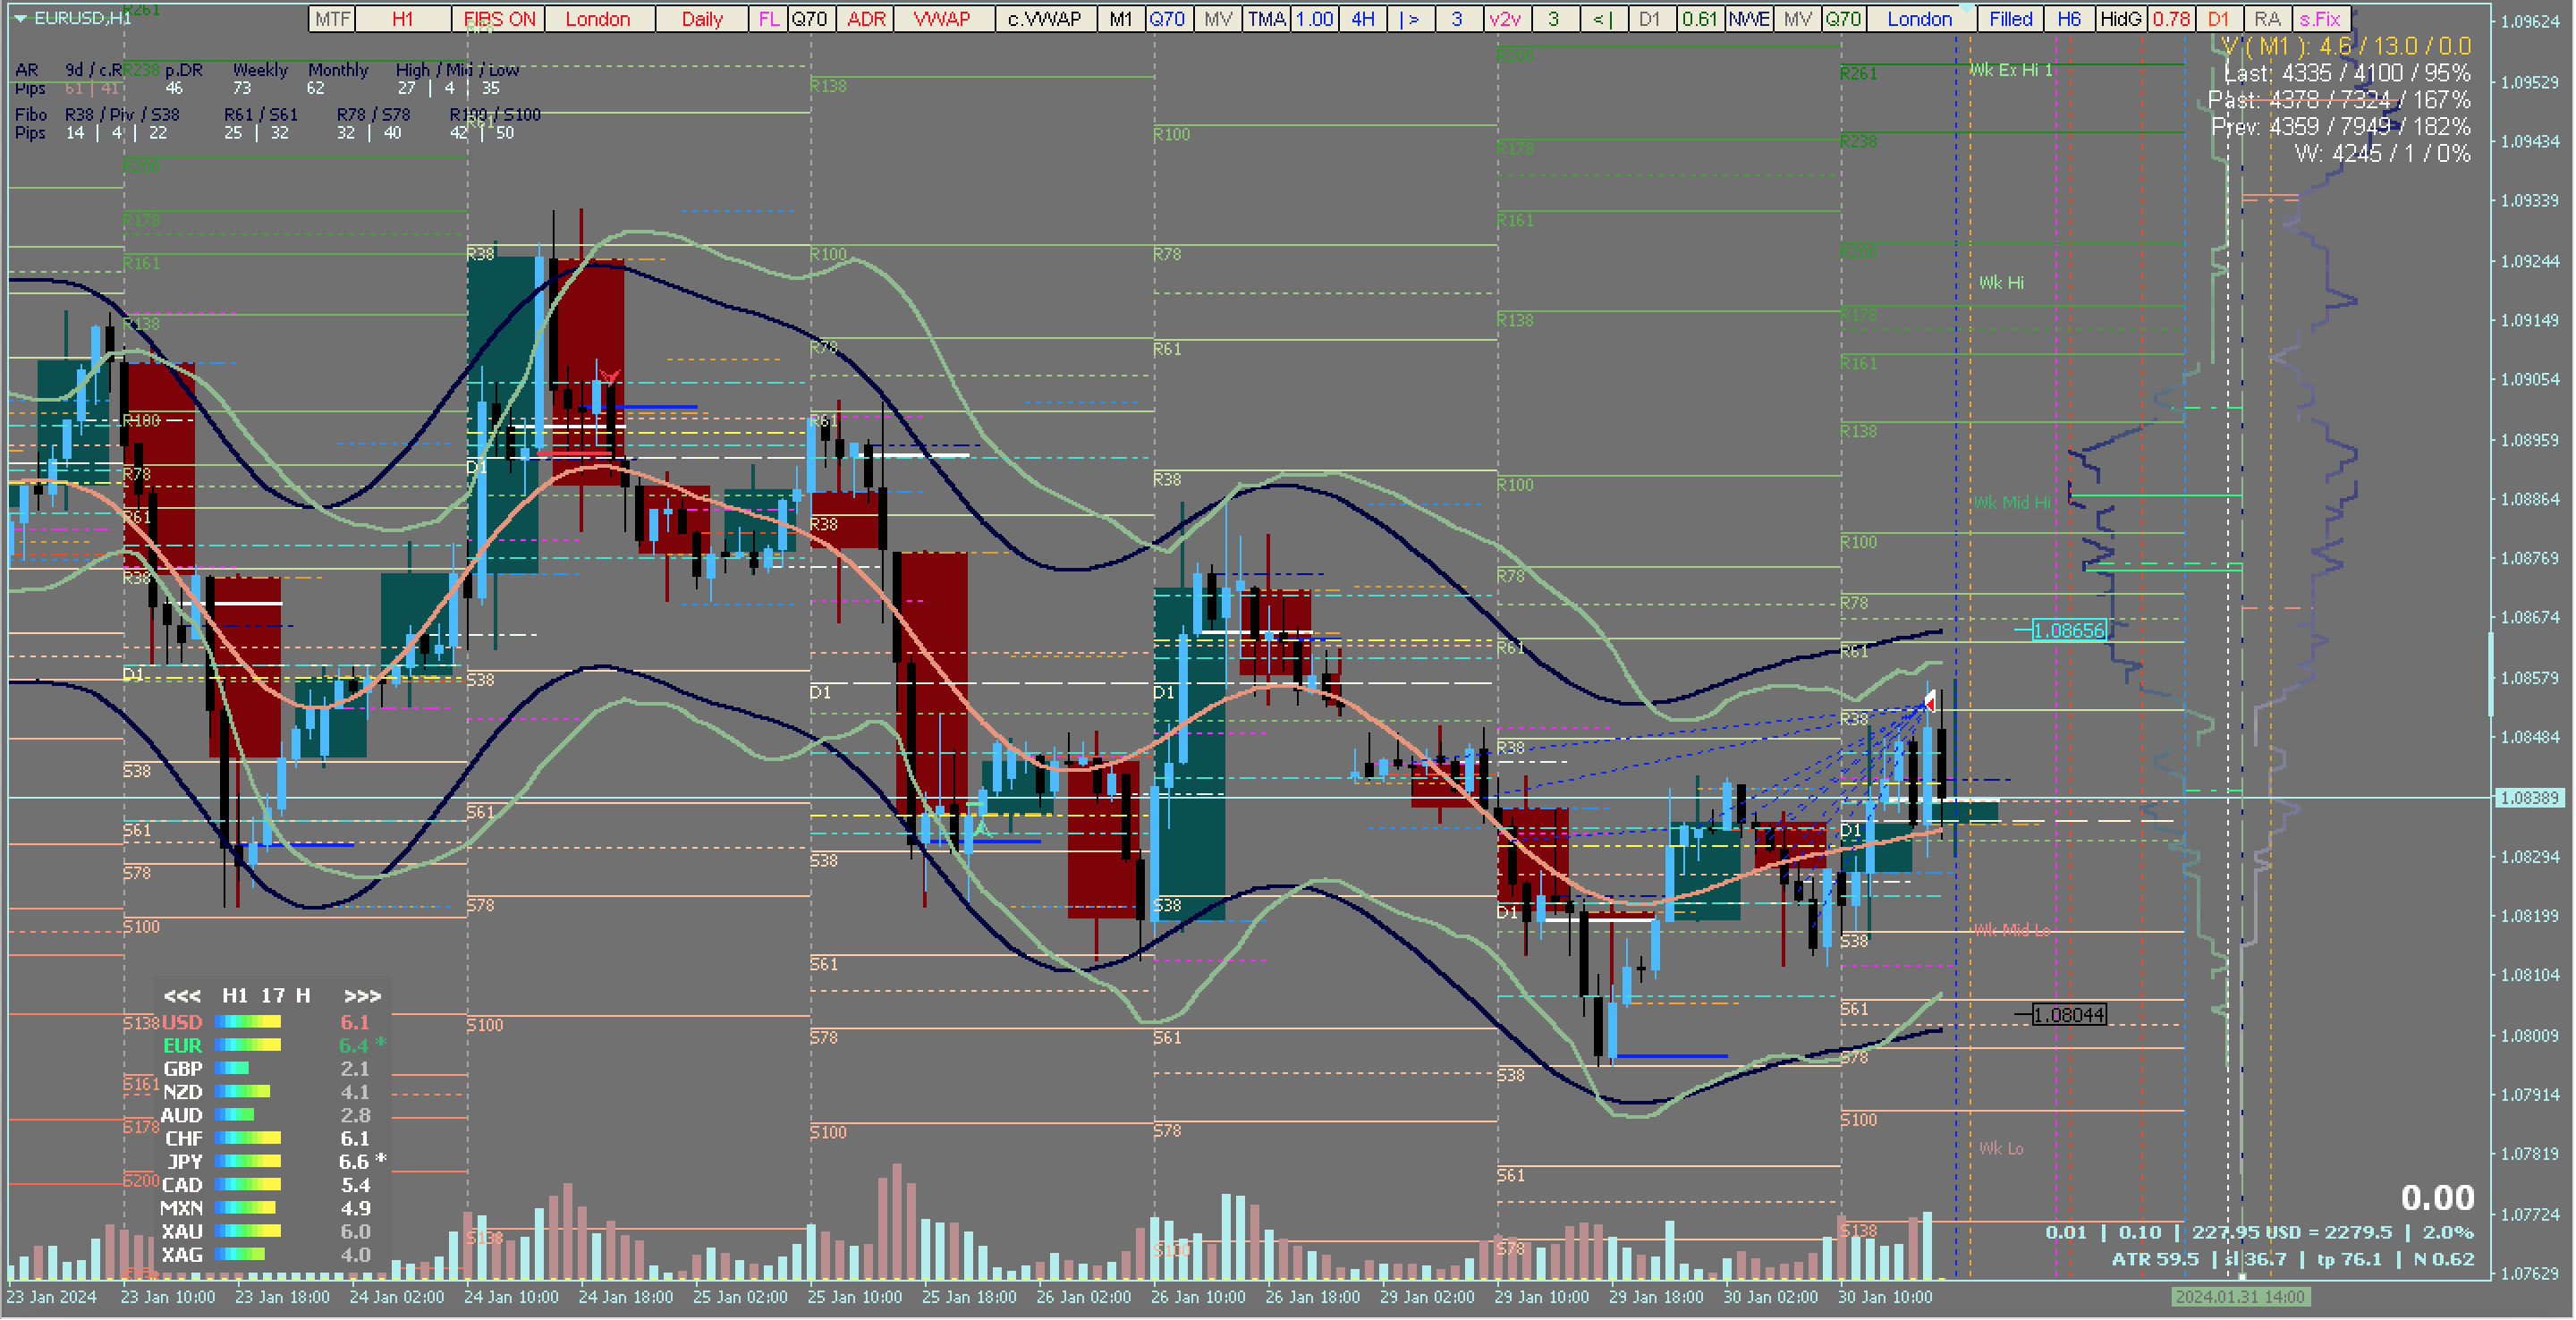This screenshot has height=1320, width=2576.
Task: Click the MTF button
Action: tap(332, 18)
